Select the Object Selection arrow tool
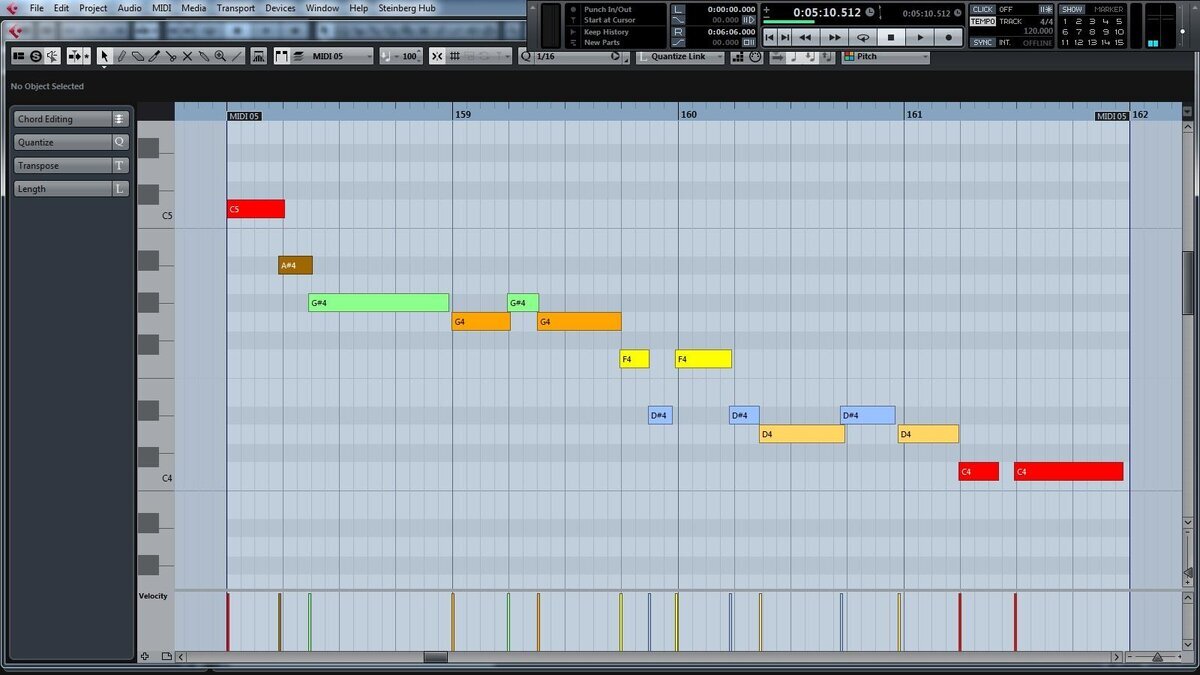This screenshot has height=675, width=1200. pyautogui.click(x=104, y=57)
